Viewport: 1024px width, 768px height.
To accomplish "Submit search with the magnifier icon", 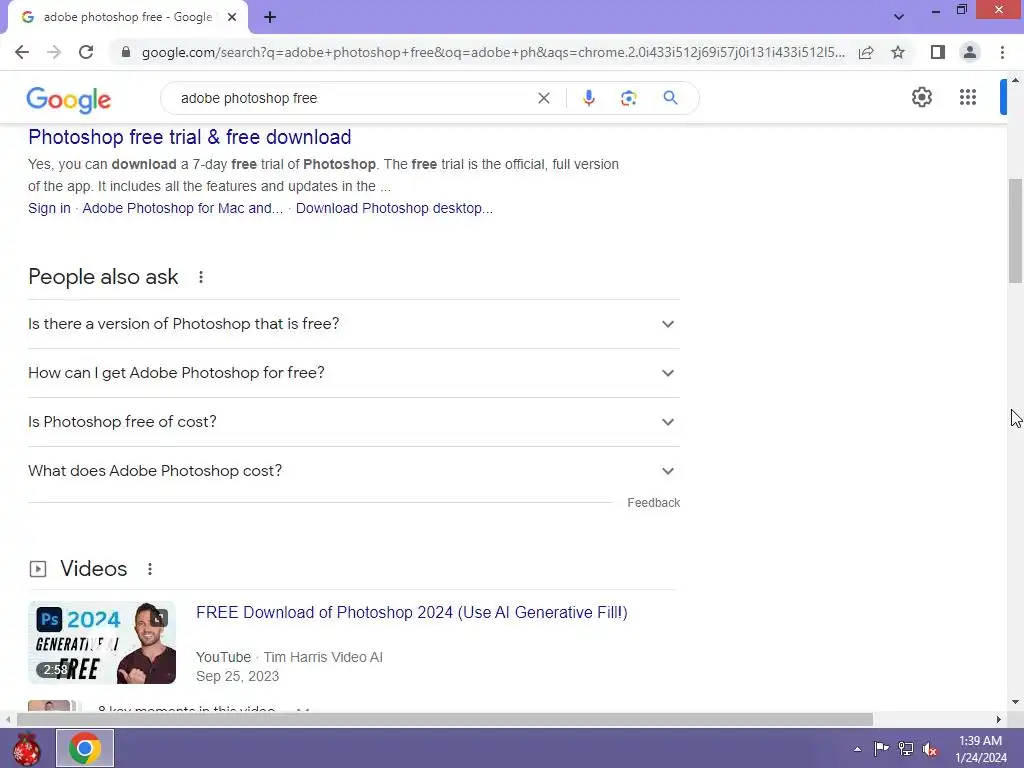I will [670, 98].
